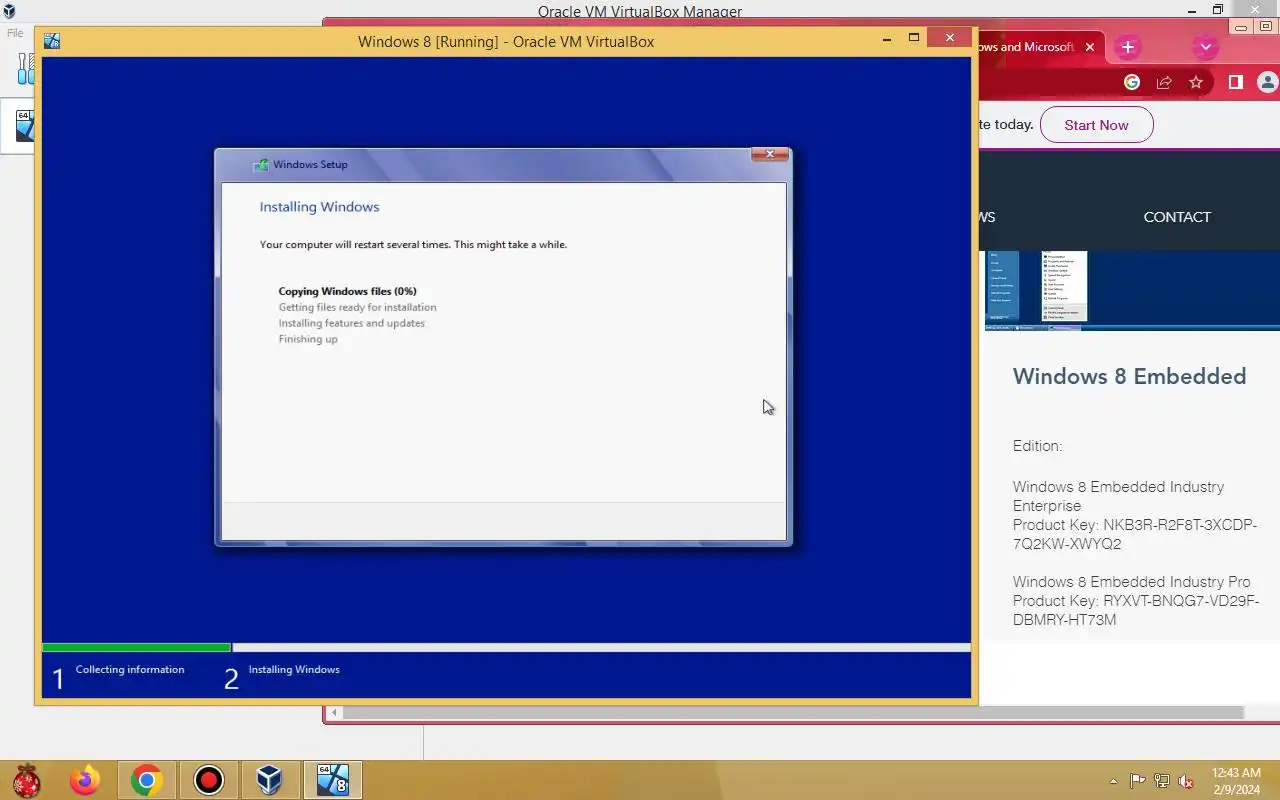Click the 'Installing Windows' heading in setup
The image size is (1280, 800).
[x=319, y=207]
